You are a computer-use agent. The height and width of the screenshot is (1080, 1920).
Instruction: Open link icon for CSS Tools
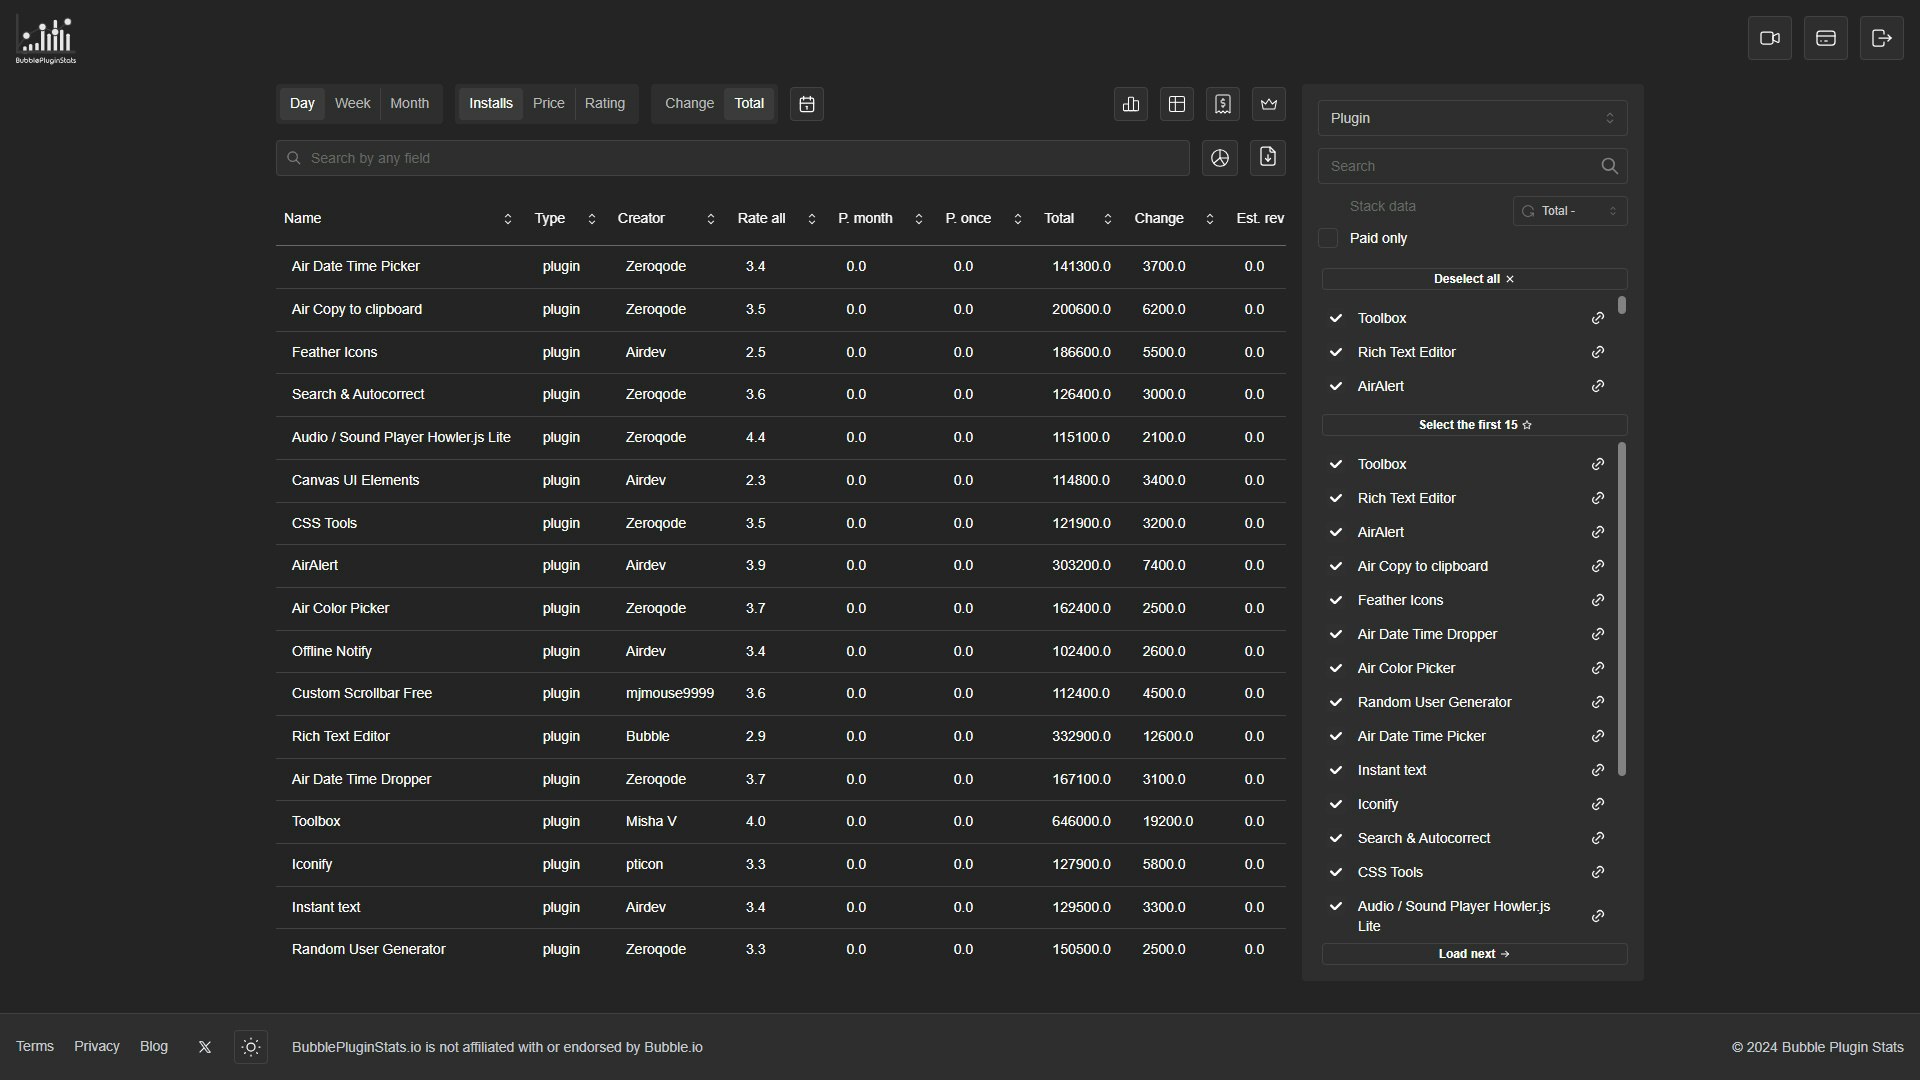[1598, 872]
